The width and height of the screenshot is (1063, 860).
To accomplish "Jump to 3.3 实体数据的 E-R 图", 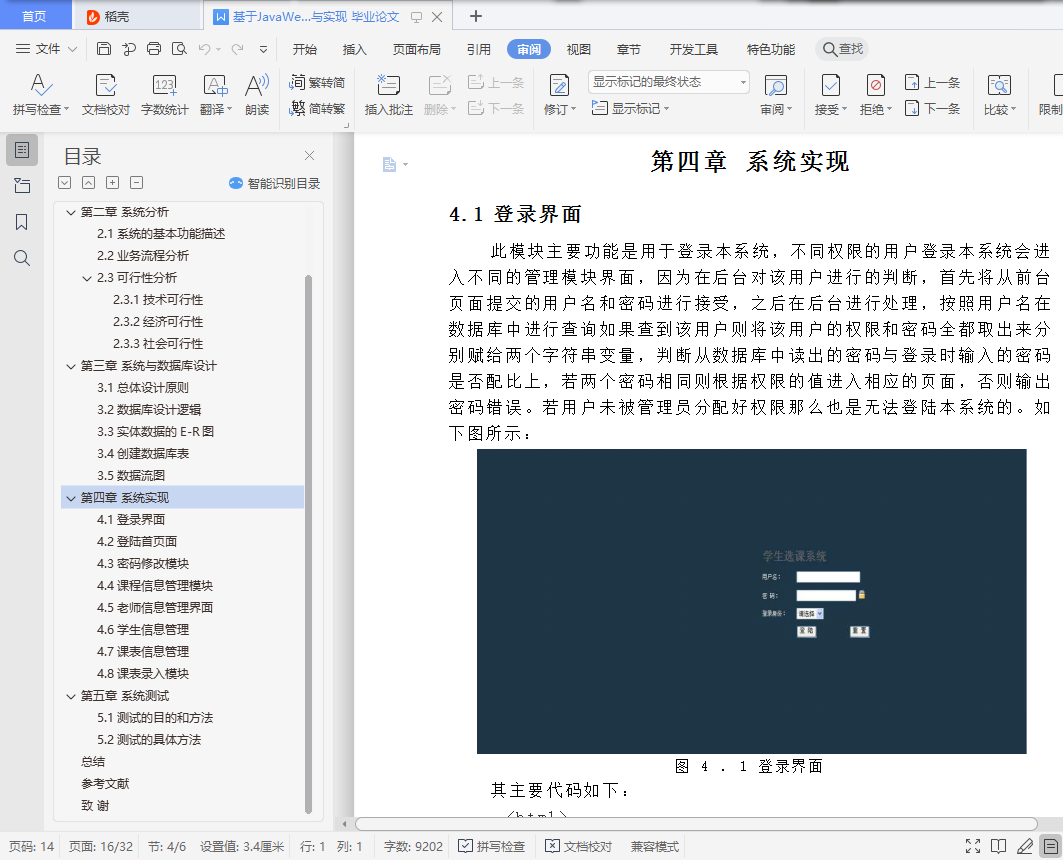I will (x=155, y=432).
